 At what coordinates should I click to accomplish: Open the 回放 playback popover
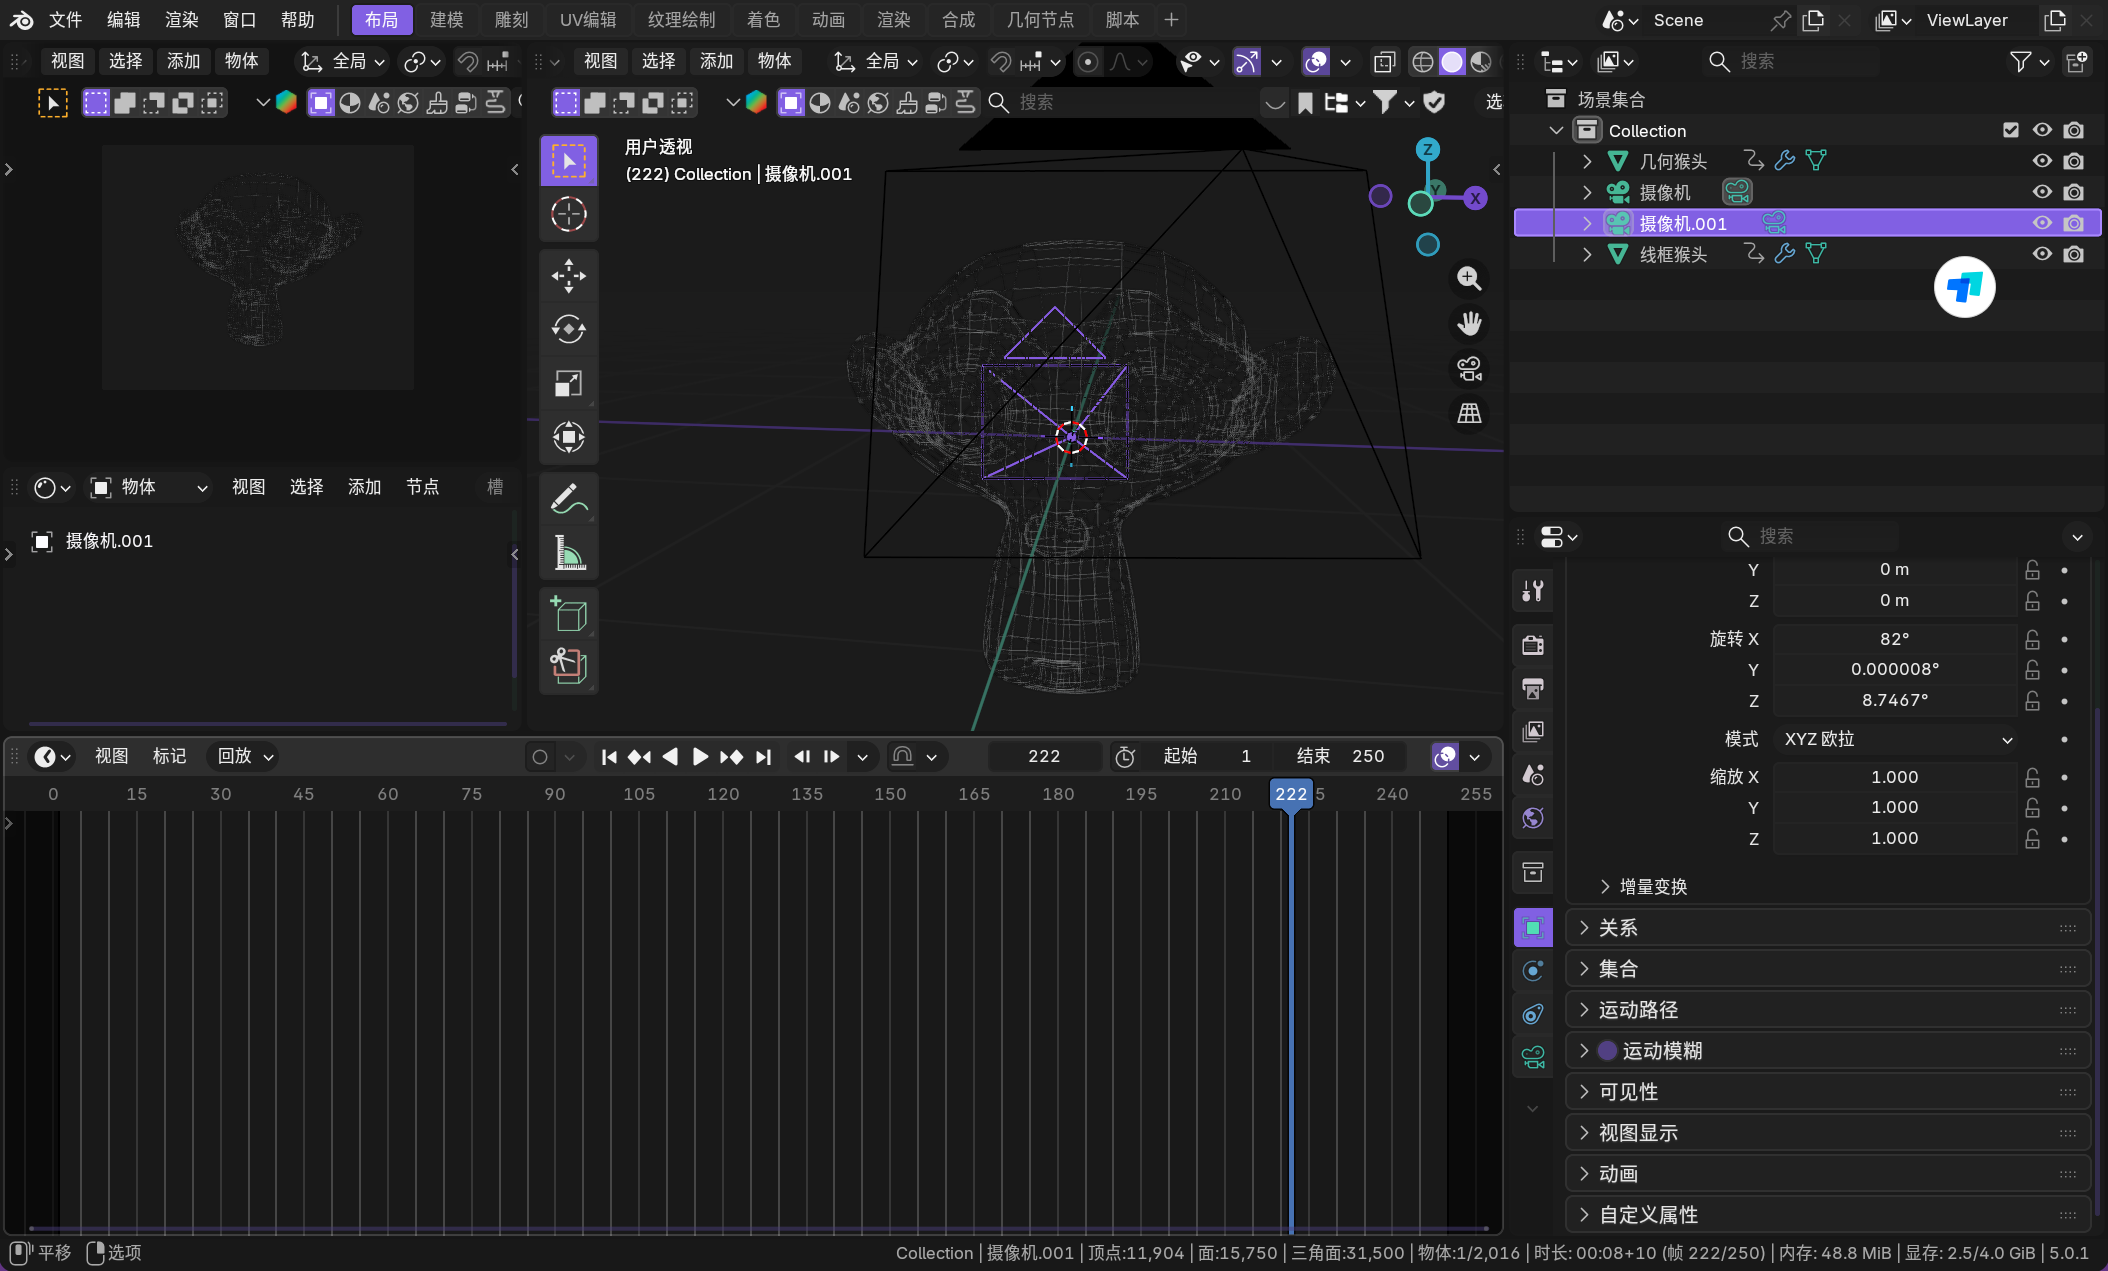[x=245, y=757]
